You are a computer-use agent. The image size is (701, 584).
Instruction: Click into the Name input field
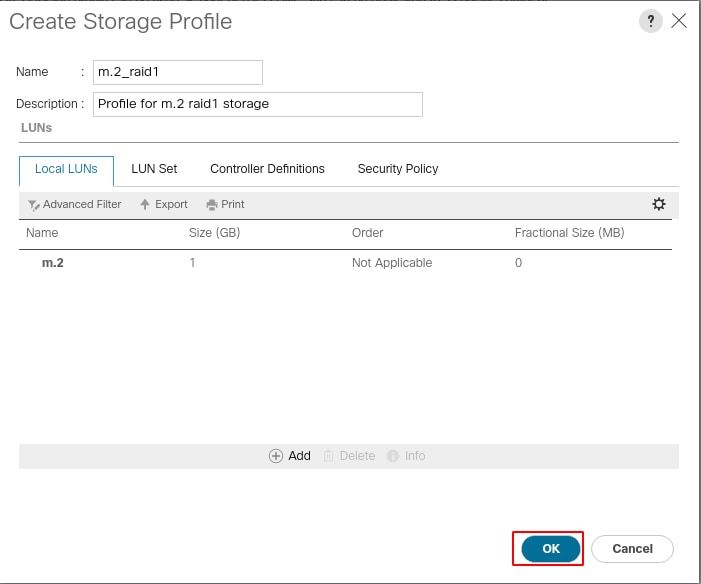tap(177, 72)
